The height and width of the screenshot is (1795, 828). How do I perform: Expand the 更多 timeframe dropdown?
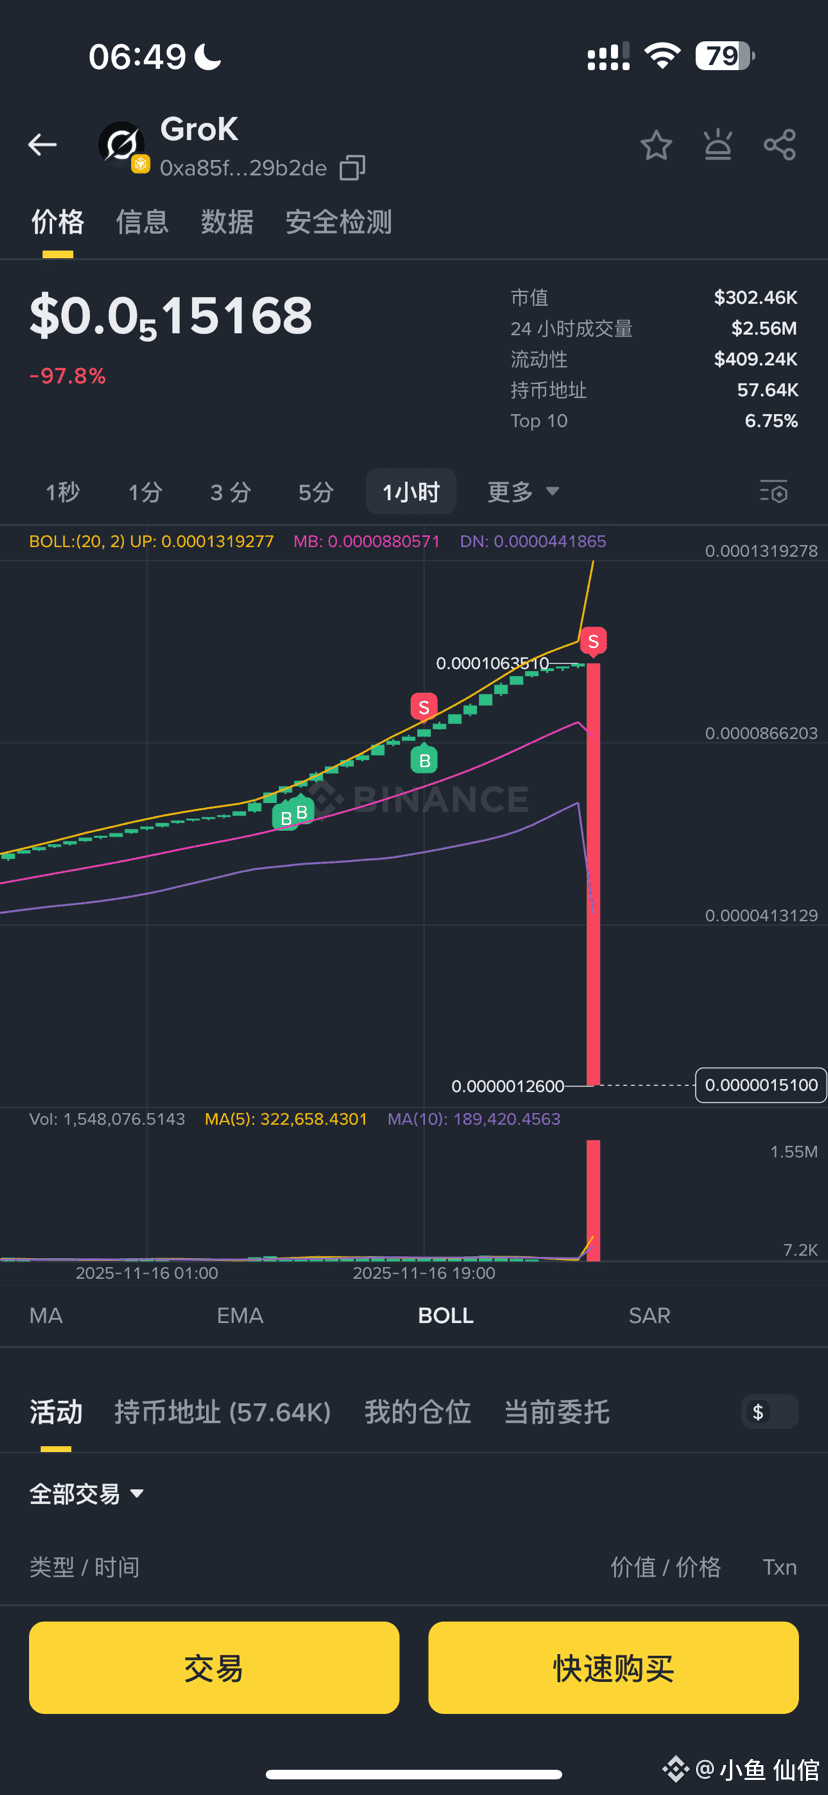point(522,492)
